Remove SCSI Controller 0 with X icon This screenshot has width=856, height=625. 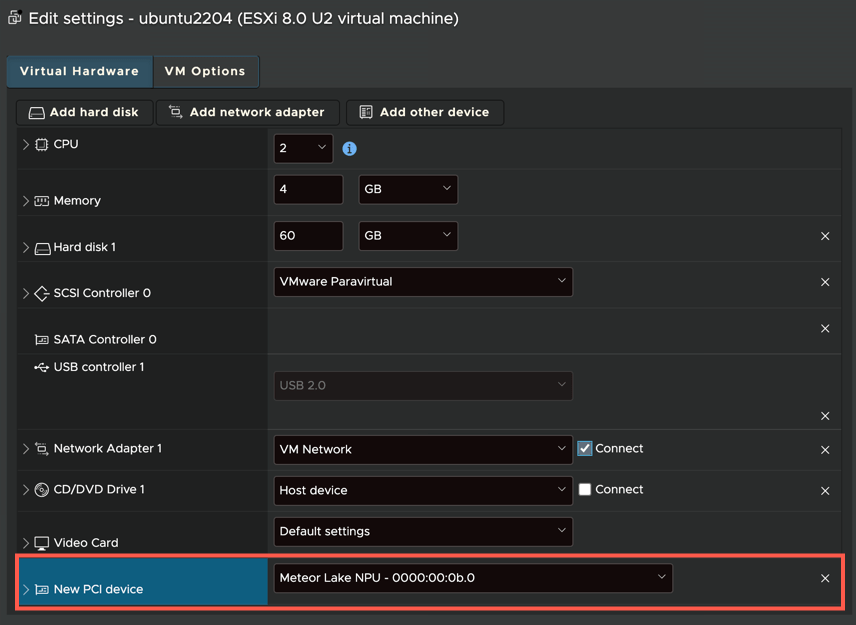(x=825, y=282)
